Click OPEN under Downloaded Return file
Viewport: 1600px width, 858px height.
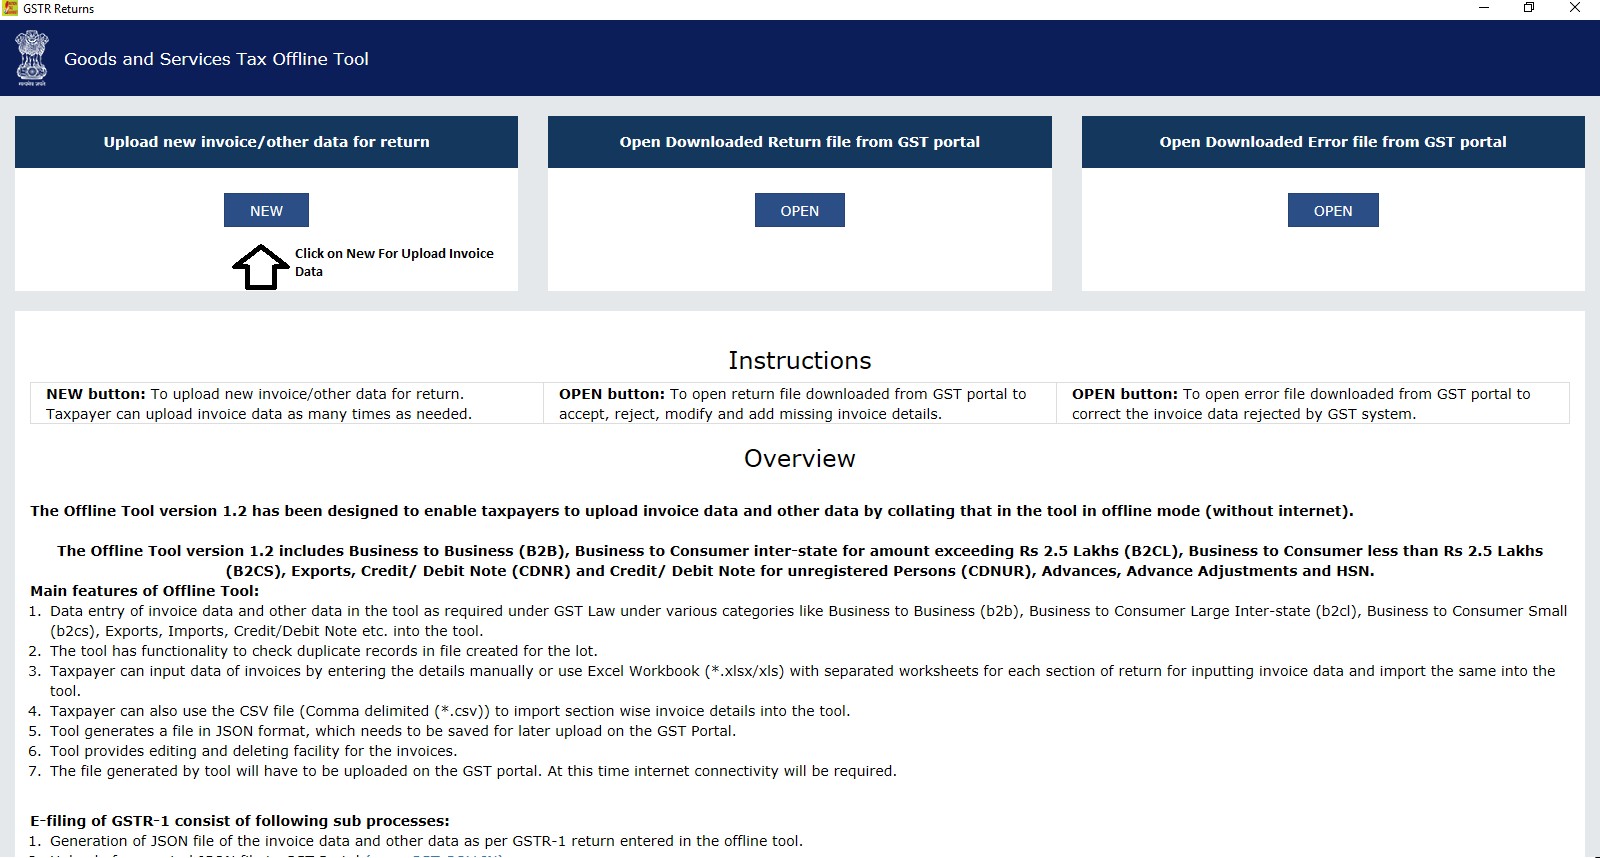click(799, 210)
